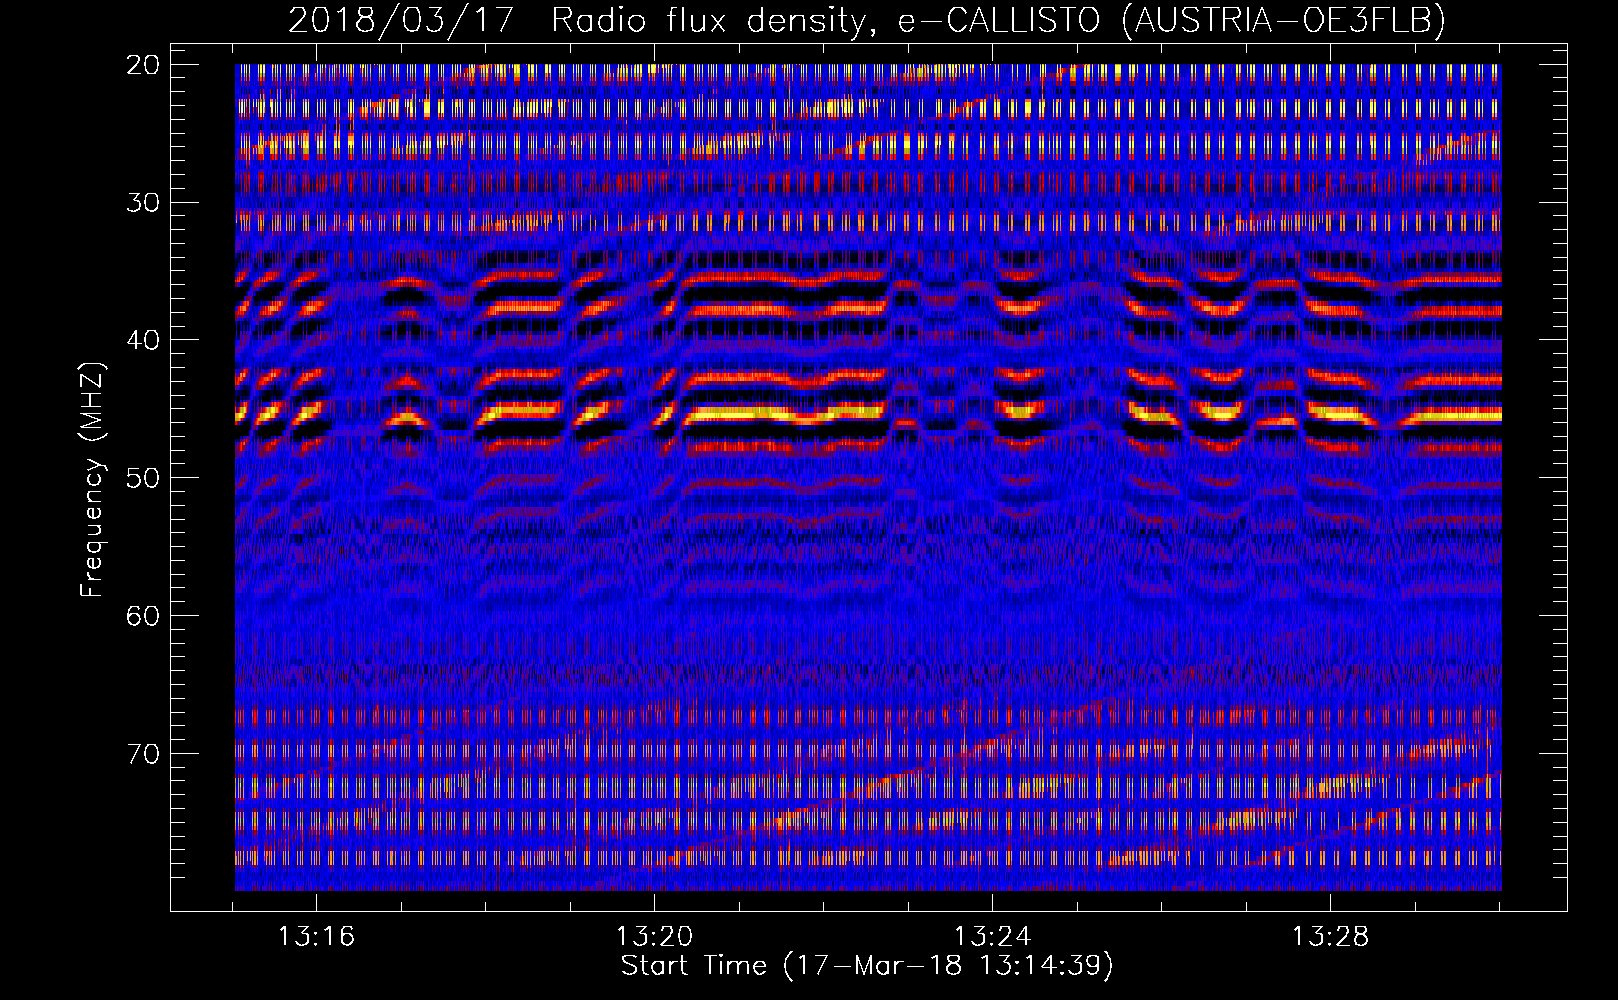Click the '30' frequency tick label
Viewport: 1618px width, 1000px height.
[x=143, y=203]
